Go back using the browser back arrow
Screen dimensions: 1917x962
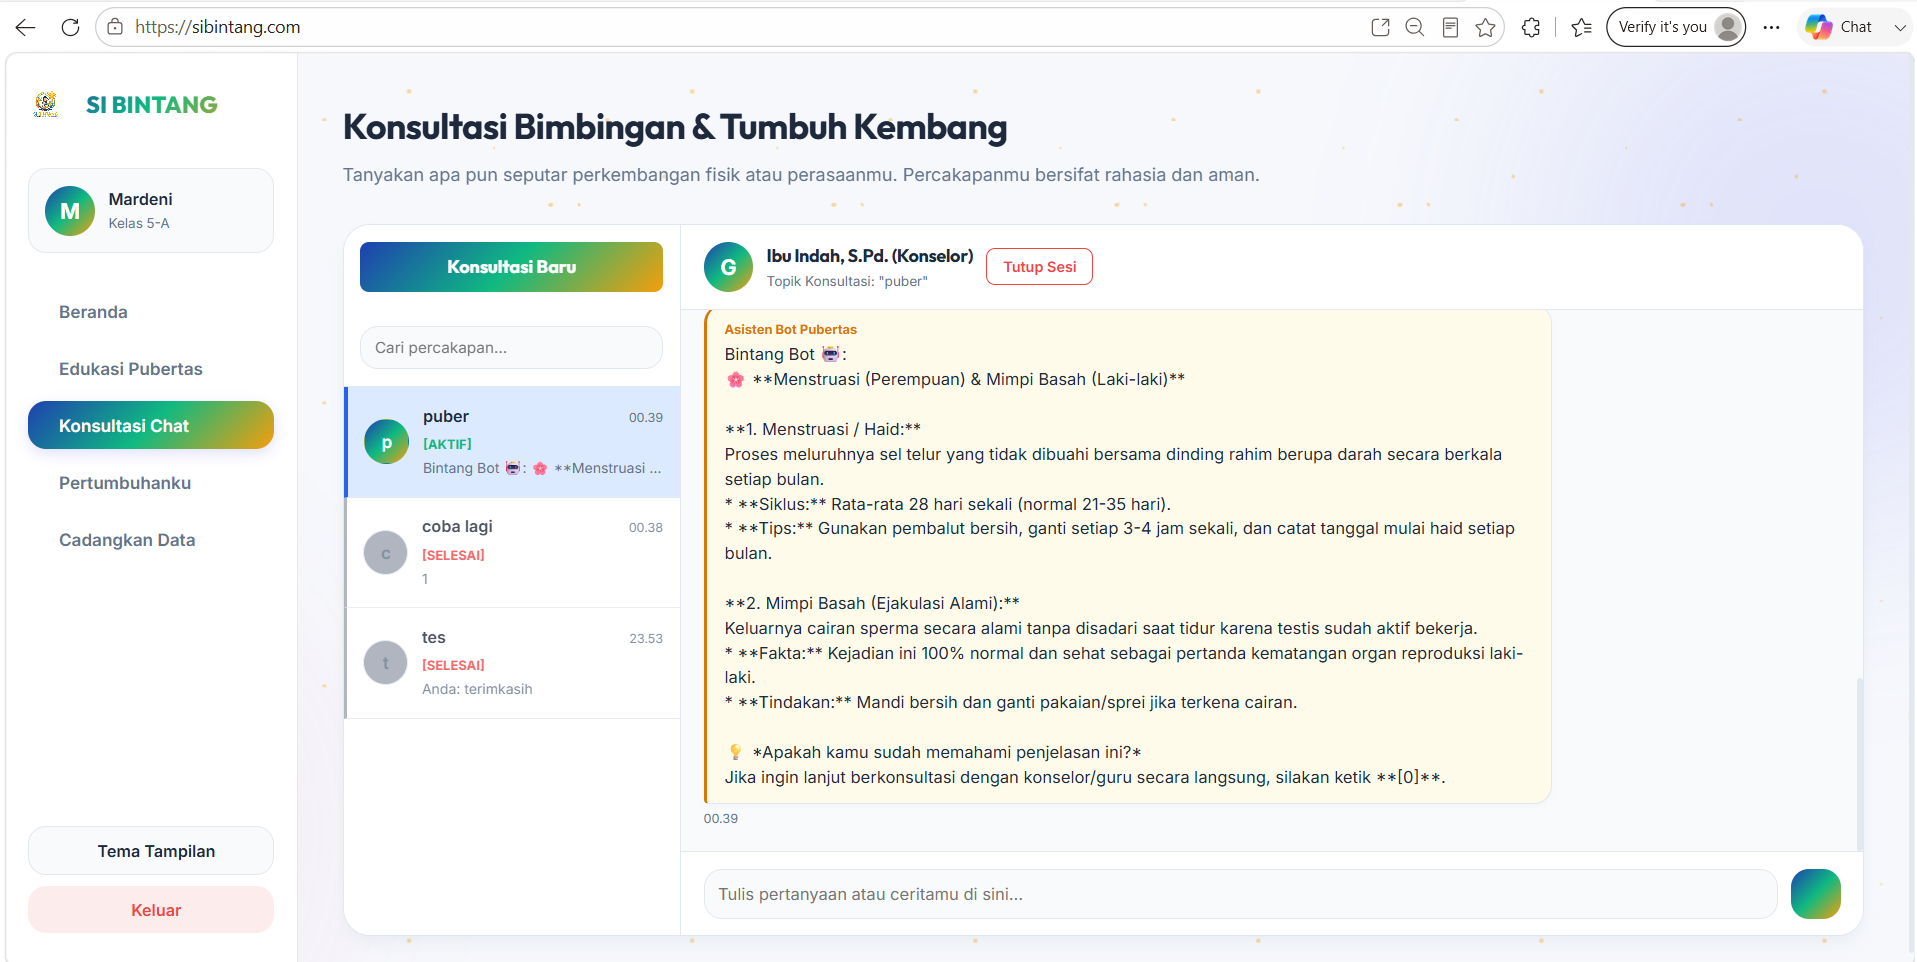[x=26, y=27]
